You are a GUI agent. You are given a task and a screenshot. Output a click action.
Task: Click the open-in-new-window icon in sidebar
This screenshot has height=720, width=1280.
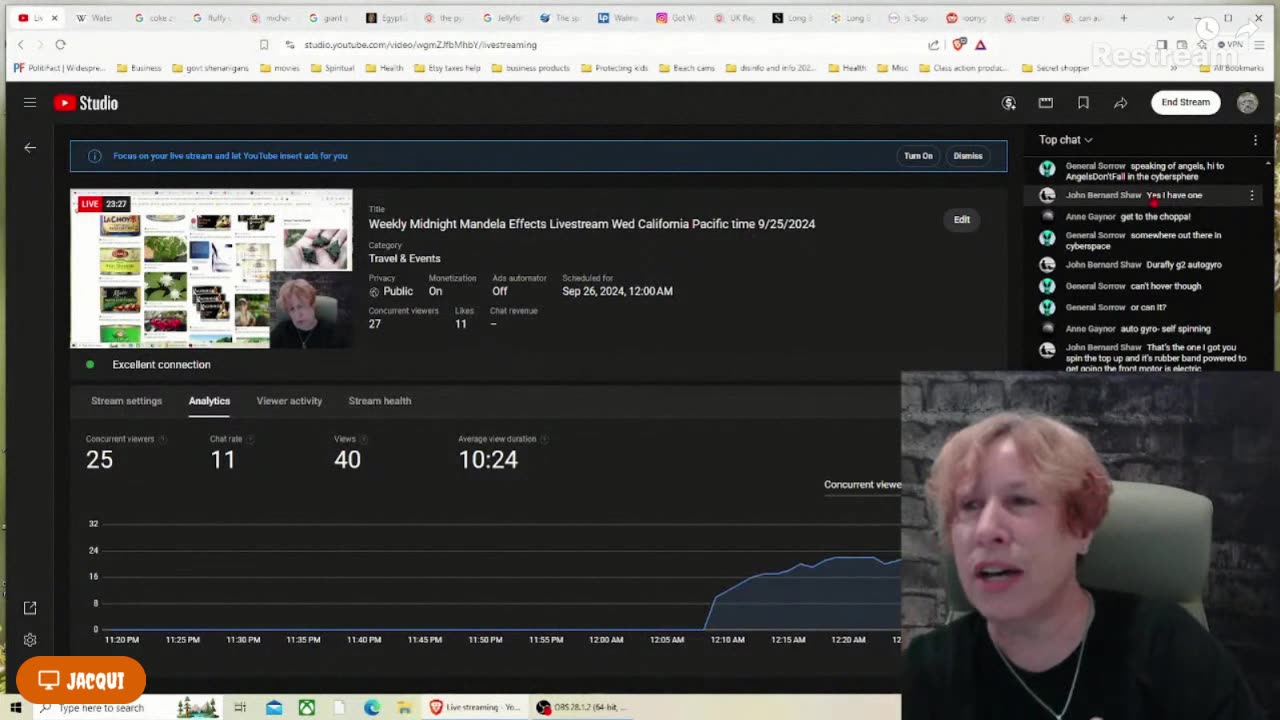tap(30, 608)
